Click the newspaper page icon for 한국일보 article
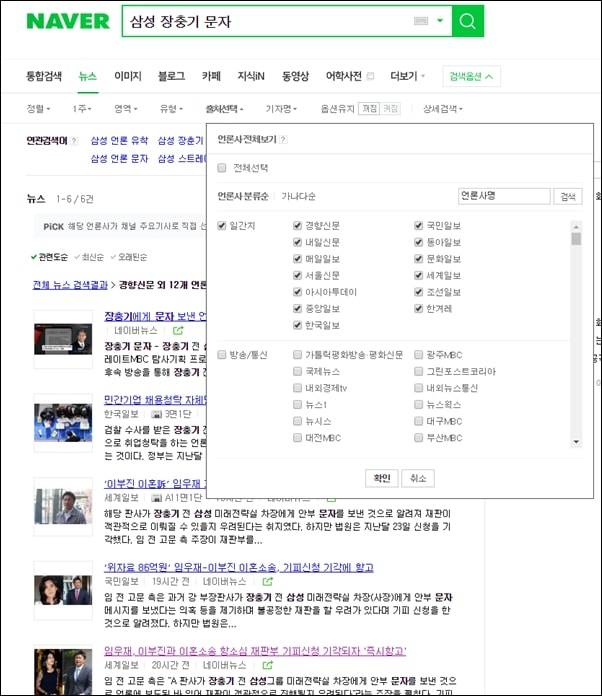The image size is (602, 696). [x=156, y=414]
